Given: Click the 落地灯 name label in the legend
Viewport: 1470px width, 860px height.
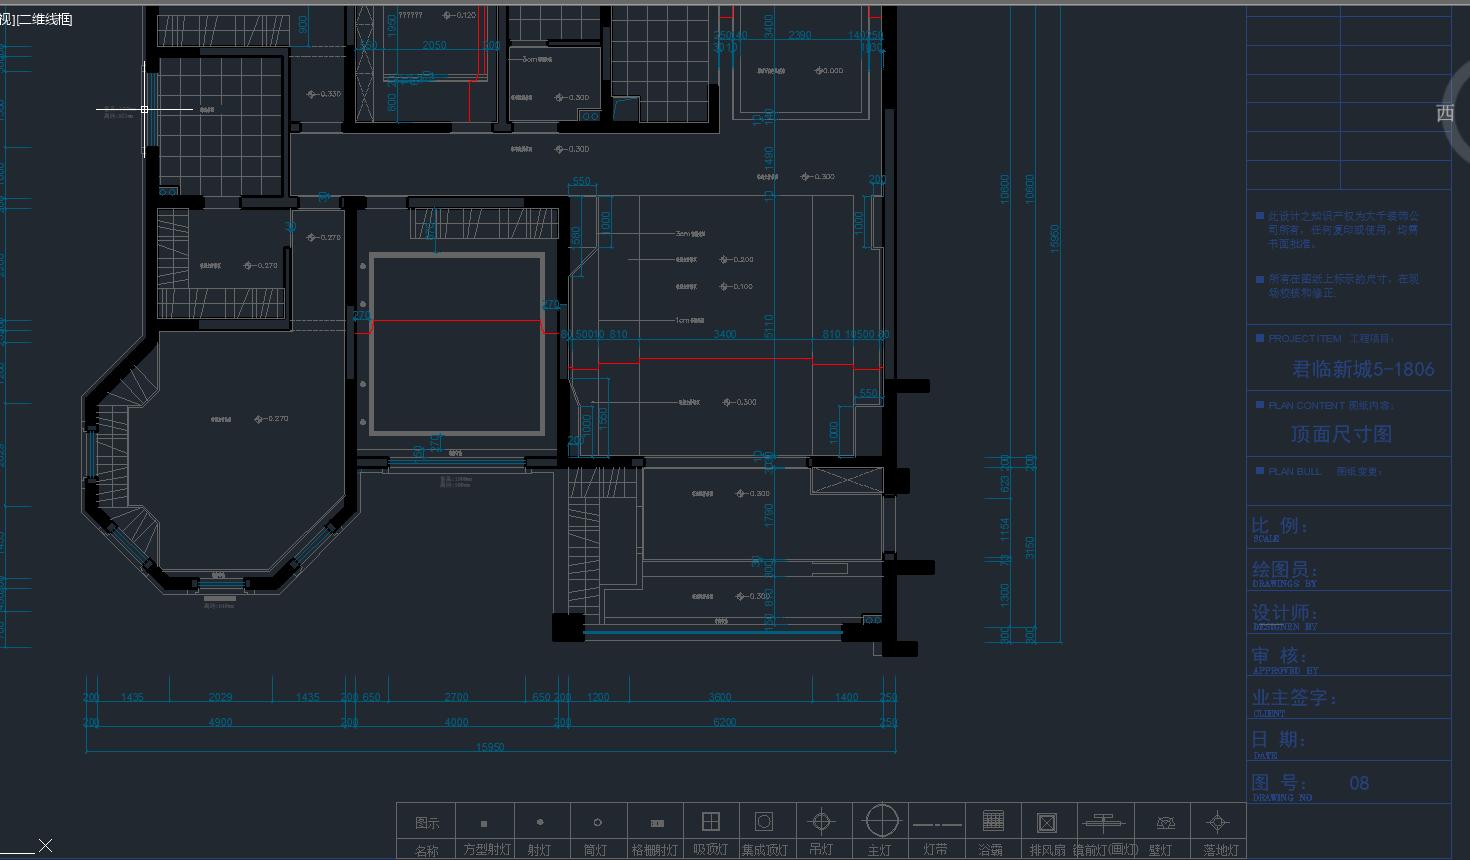Looking at the screenshot, I should [1221, 850].
